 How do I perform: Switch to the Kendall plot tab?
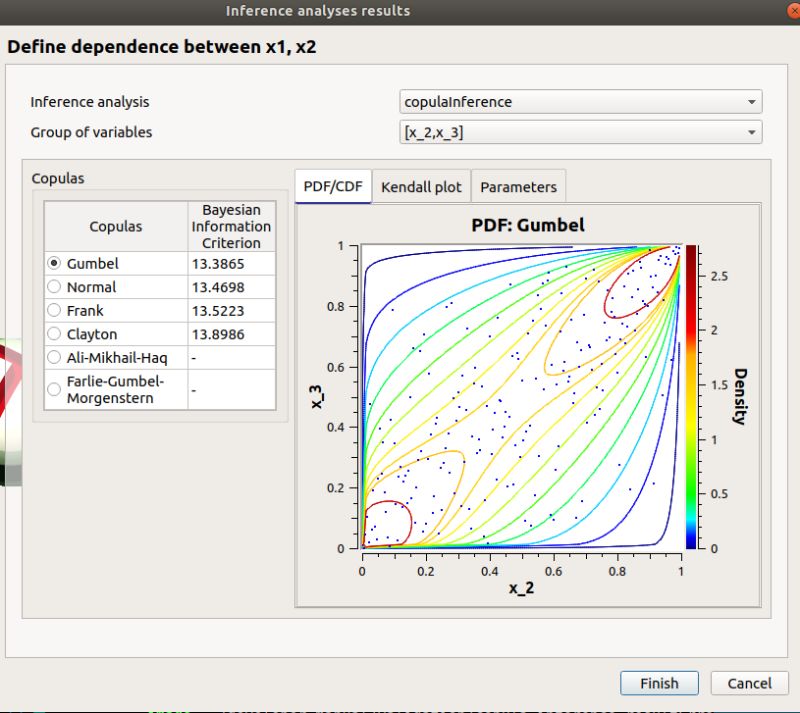tap(420, 186)
